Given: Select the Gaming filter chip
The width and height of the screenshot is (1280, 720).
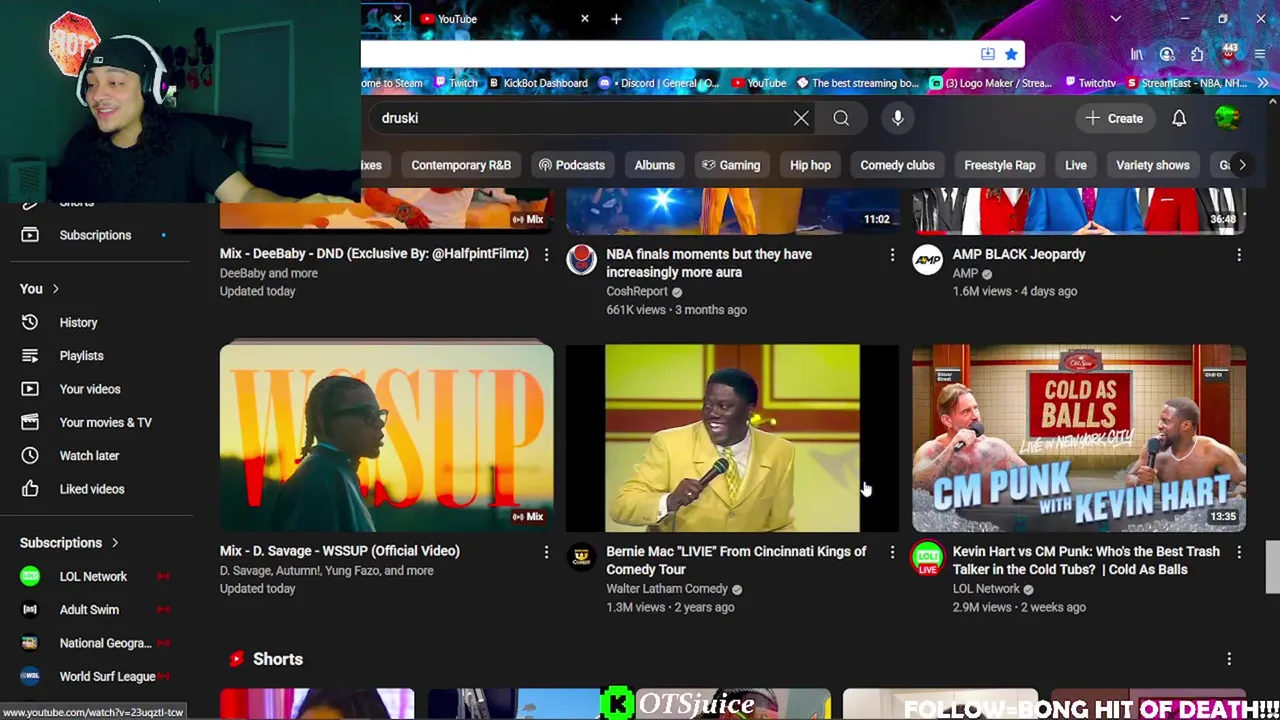Looking at the screenshot, I should click(731, 165).
